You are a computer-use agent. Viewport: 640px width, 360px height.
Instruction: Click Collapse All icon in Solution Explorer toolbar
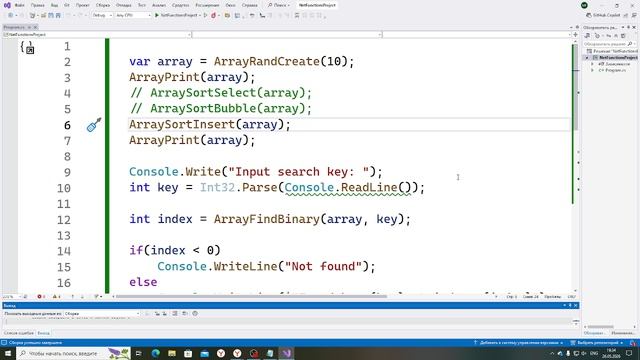pos(616,36)
